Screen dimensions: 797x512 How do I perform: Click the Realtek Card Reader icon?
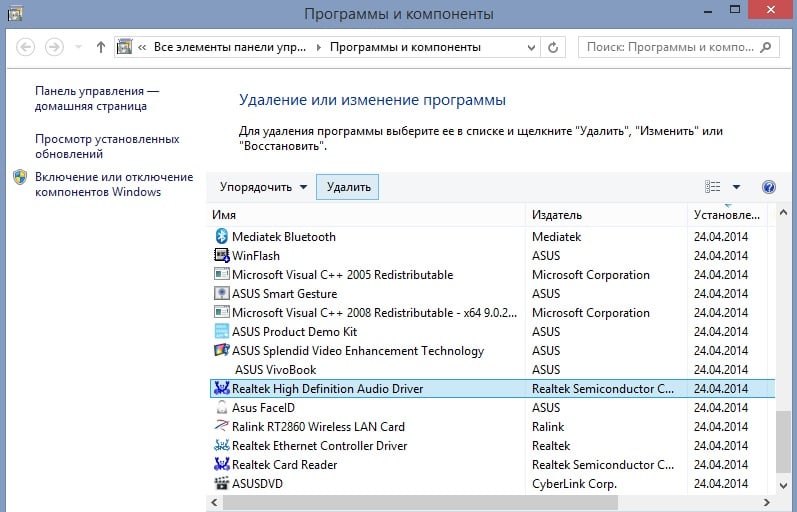[x=222, y=464]
